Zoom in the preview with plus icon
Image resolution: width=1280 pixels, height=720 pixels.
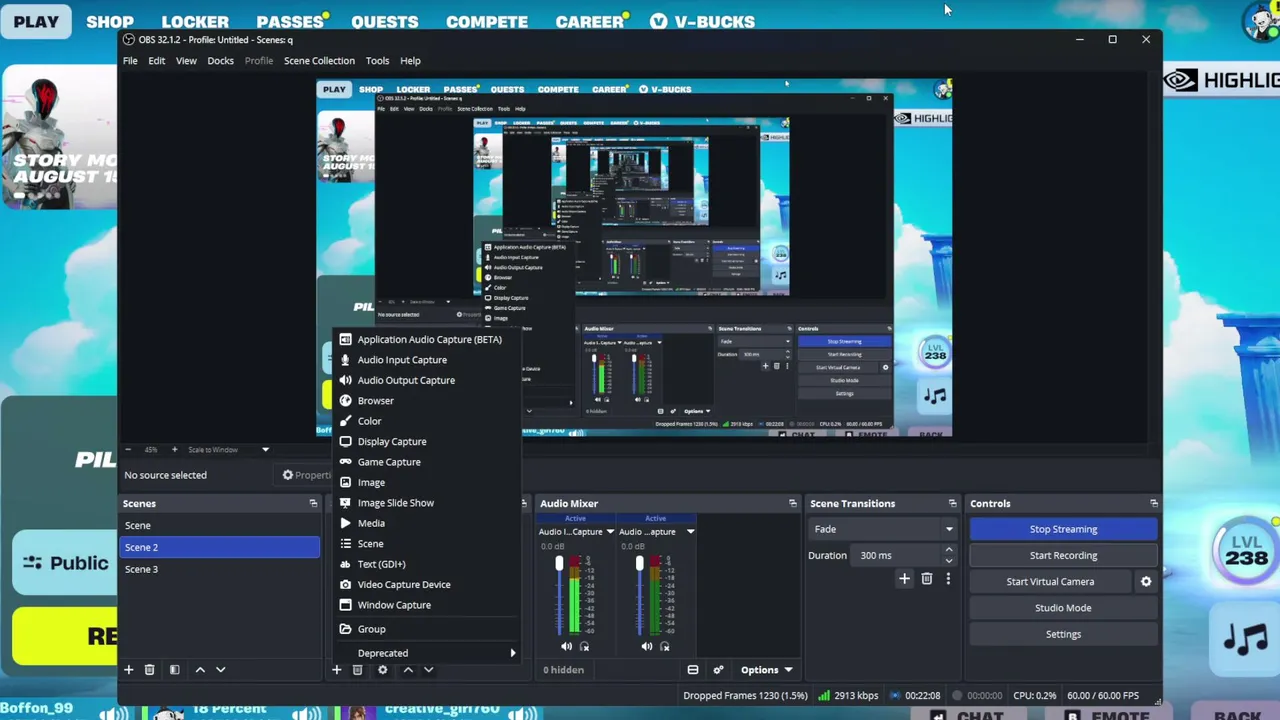pyautogui.click(x=174, y=450)
